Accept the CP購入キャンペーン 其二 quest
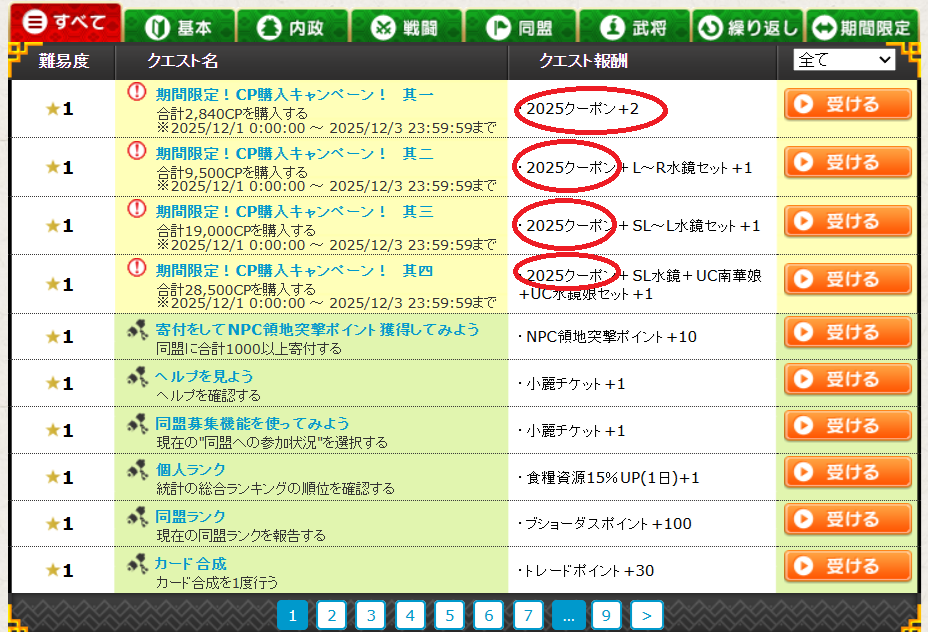The height and width of the screenshot is (632, 928). (847, 163)
